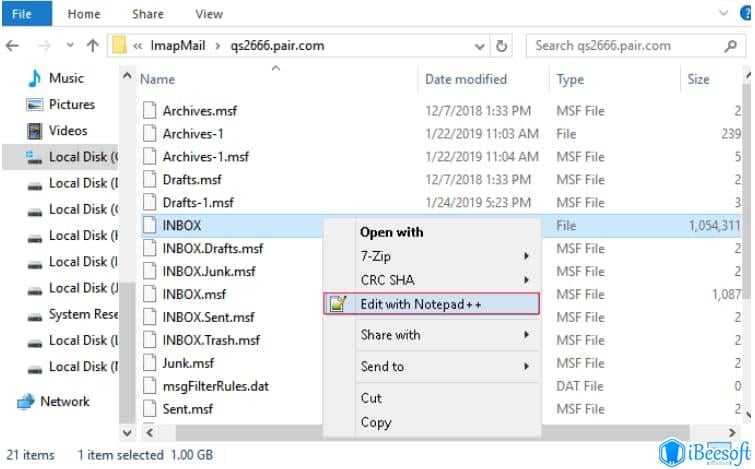Click the folder icon in address bar
The width and height of the screenshot is (755, 469).
coord(119,46)
